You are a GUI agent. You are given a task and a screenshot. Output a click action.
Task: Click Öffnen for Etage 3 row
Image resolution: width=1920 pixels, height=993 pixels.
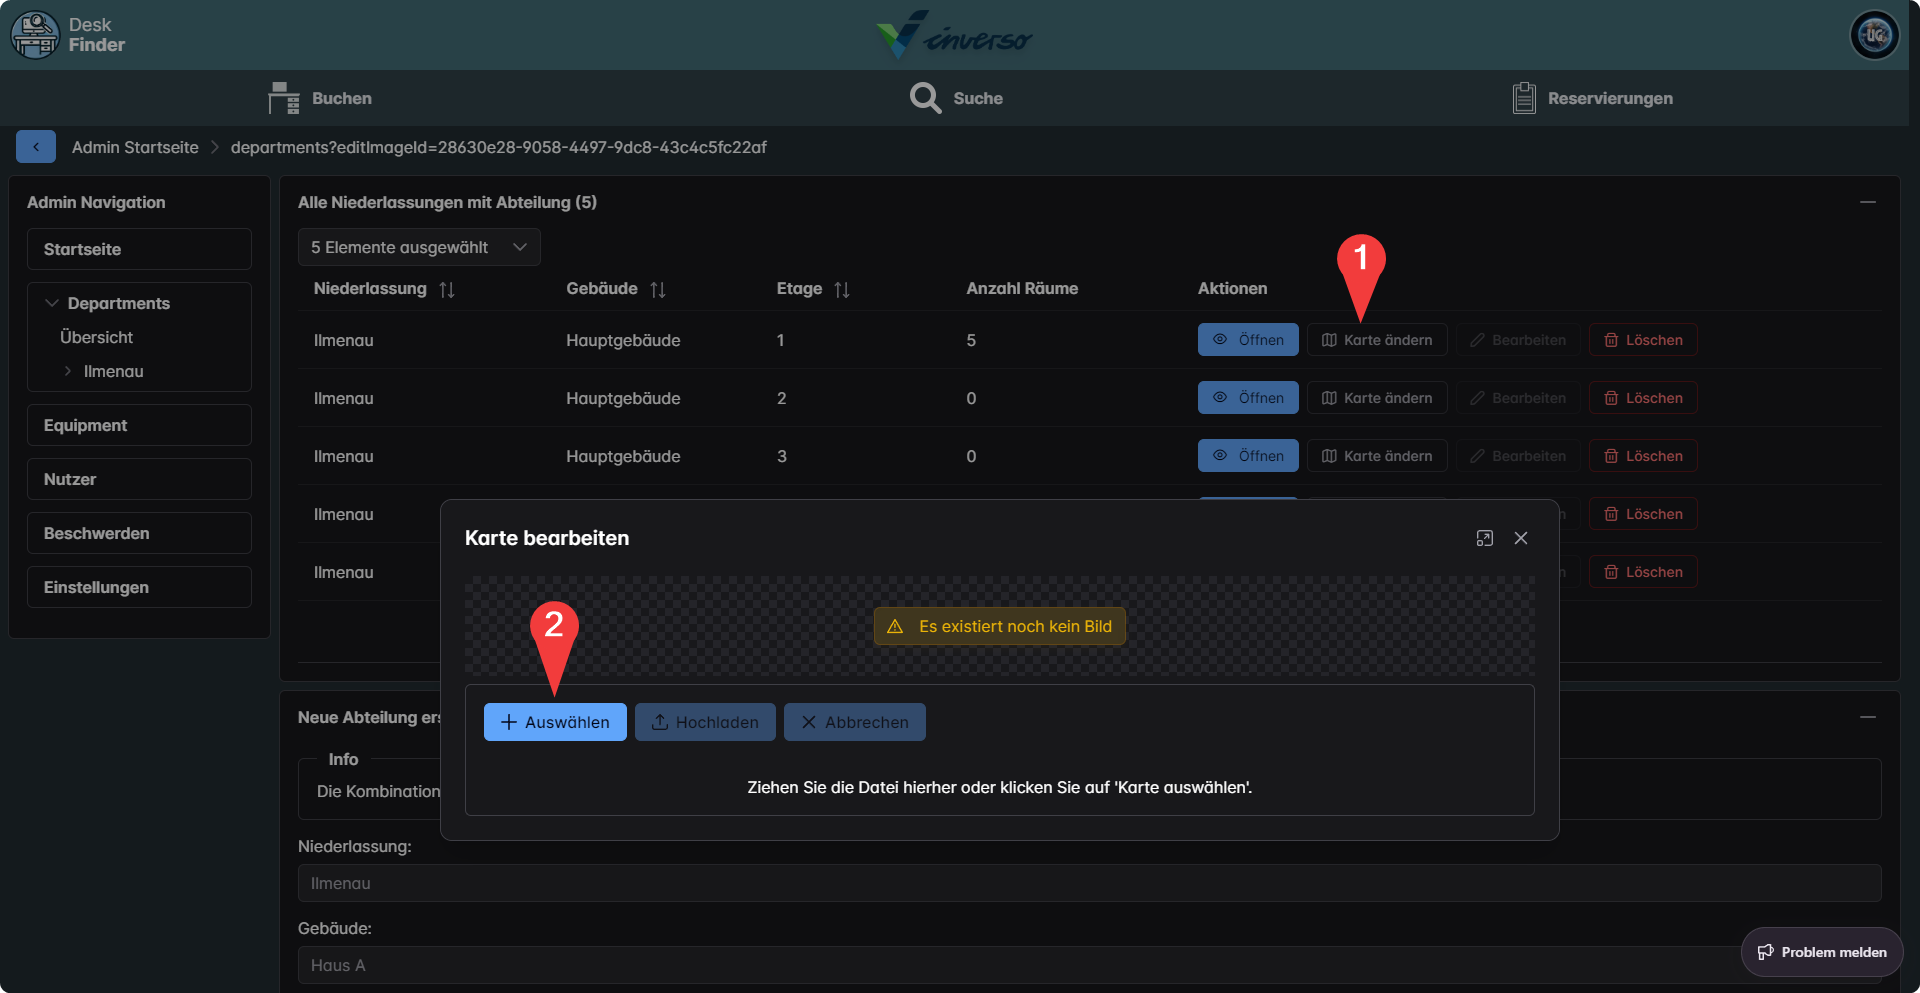[1248, 456]
